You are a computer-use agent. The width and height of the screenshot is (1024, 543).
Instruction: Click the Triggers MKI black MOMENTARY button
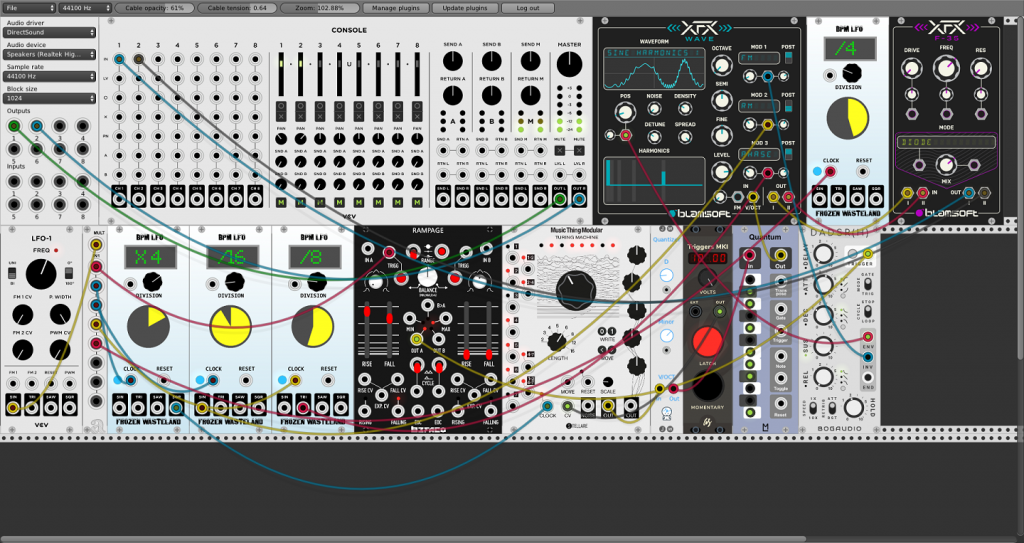[707, 386]
